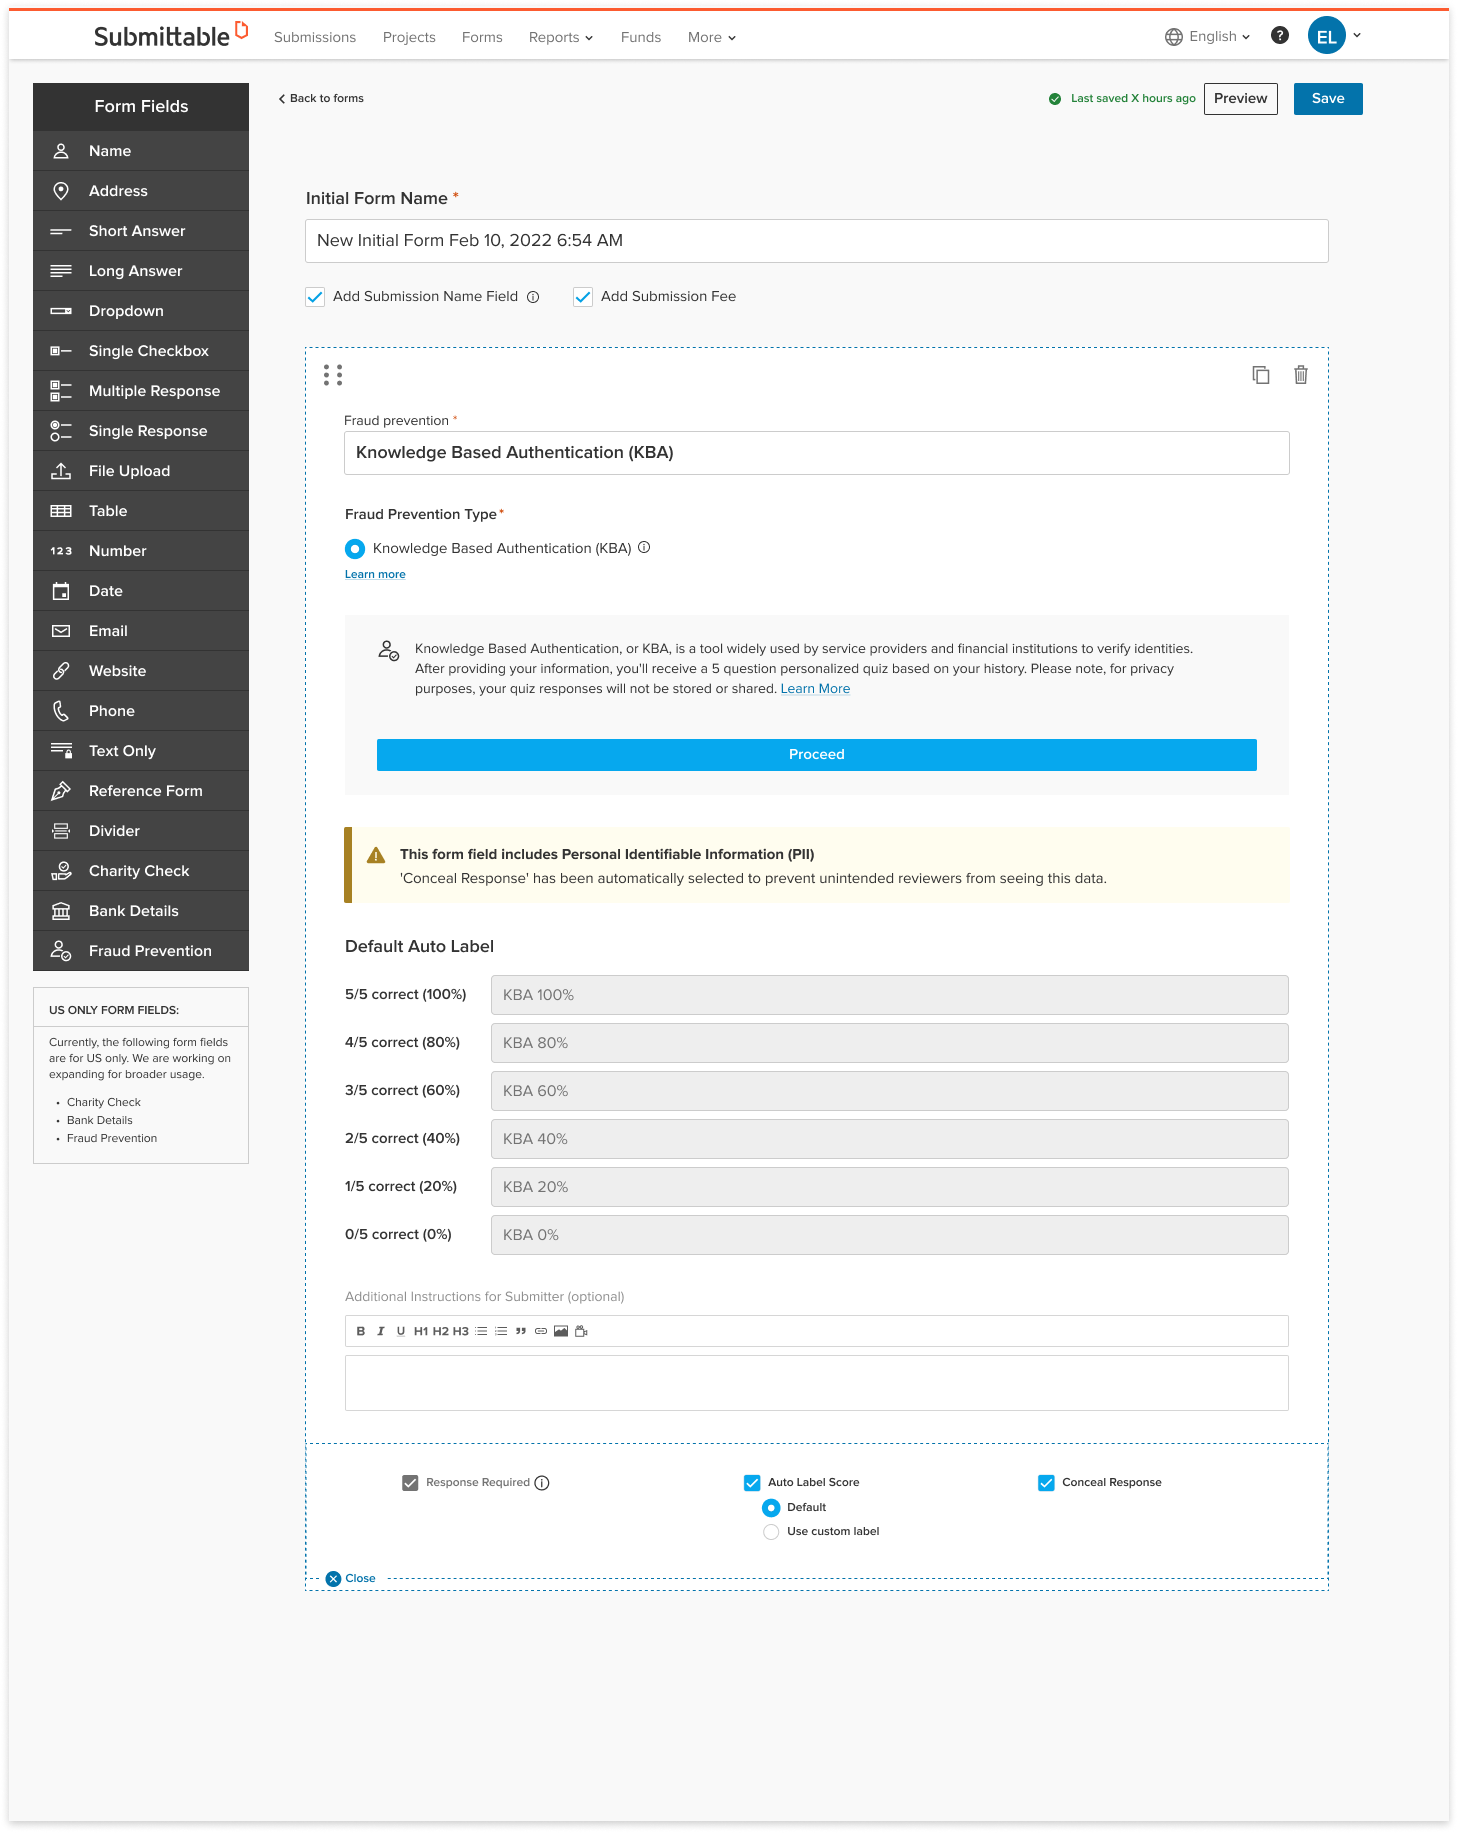Toggle the Auto Label Score checkbox
The width and height of the screenshot is (1458, 1833).
[x=752, y=1483]
